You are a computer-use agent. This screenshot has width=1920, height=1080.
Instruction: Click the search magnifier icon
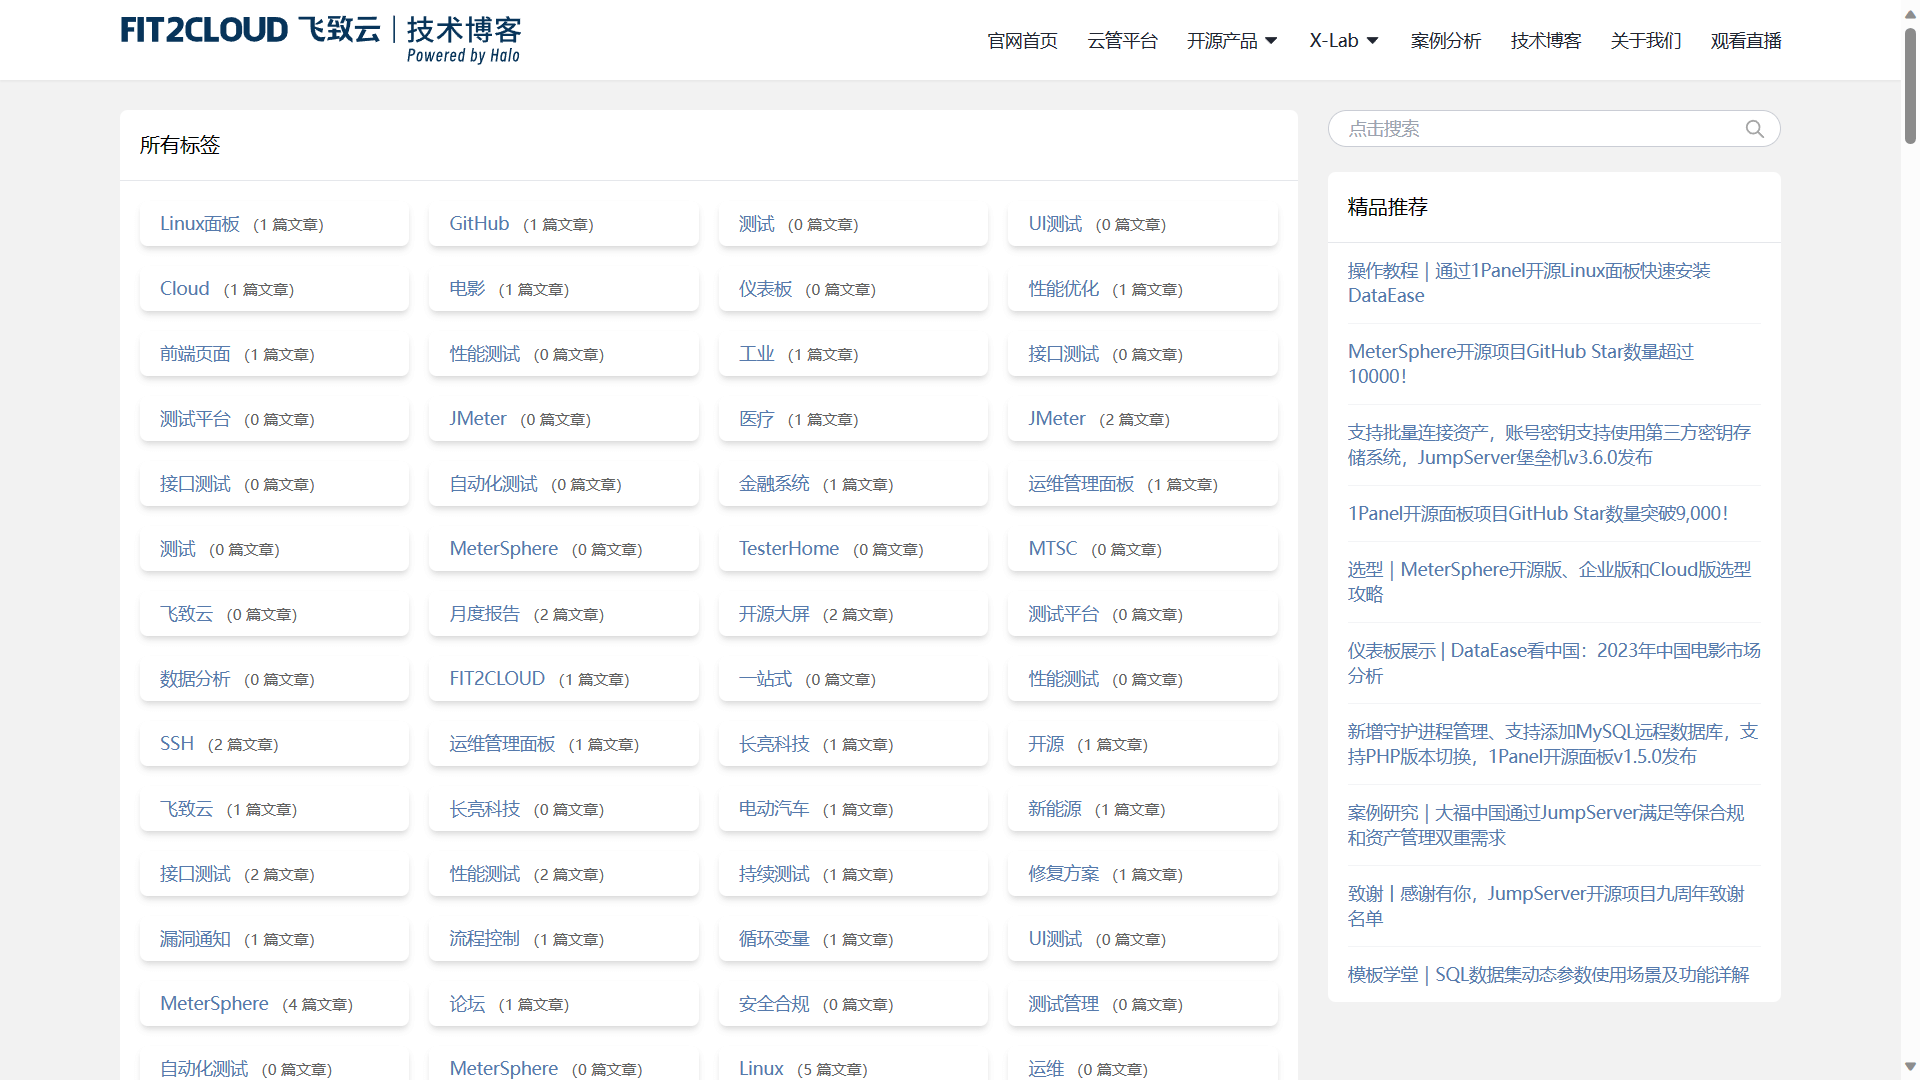[1754, 129]
